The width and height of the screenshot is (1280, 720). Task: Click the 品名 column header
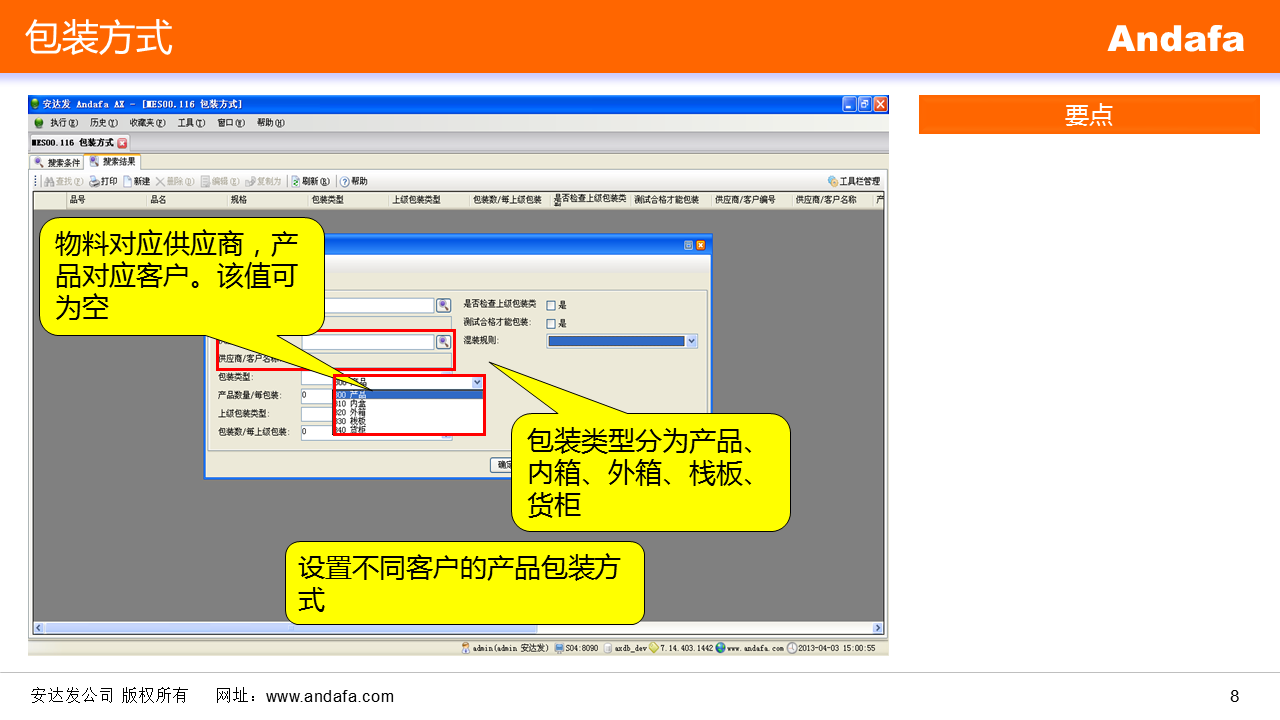158,200
